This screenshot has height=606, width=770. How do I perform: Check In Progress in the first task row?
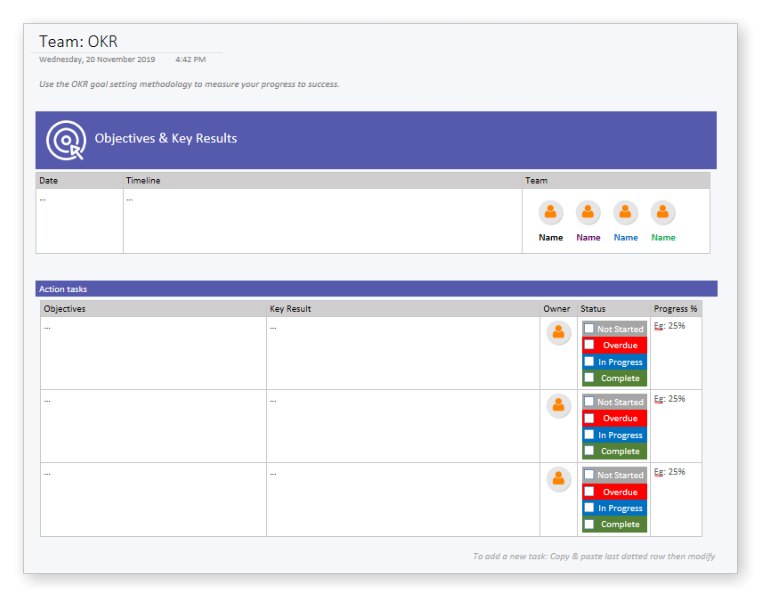point(589,361)
